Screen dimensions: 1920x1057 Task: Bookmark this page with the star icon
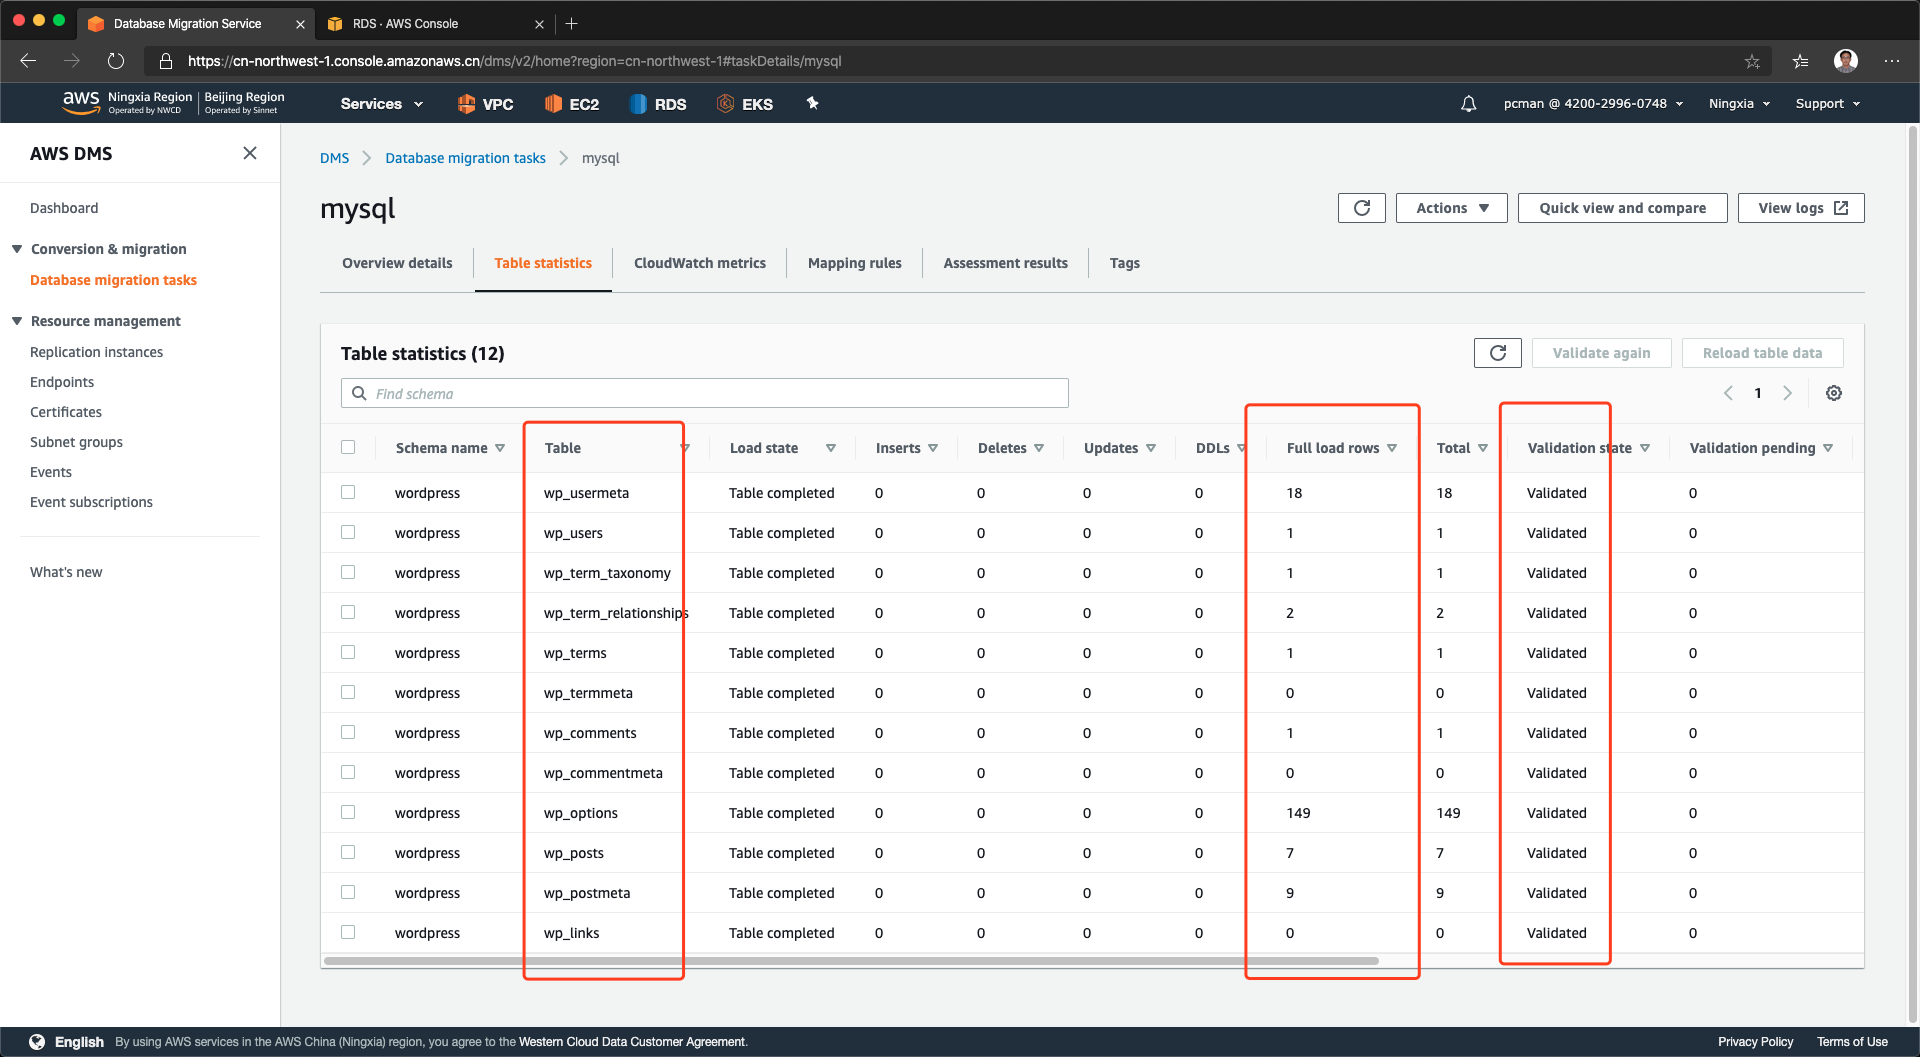click(x=1752, y=61)
